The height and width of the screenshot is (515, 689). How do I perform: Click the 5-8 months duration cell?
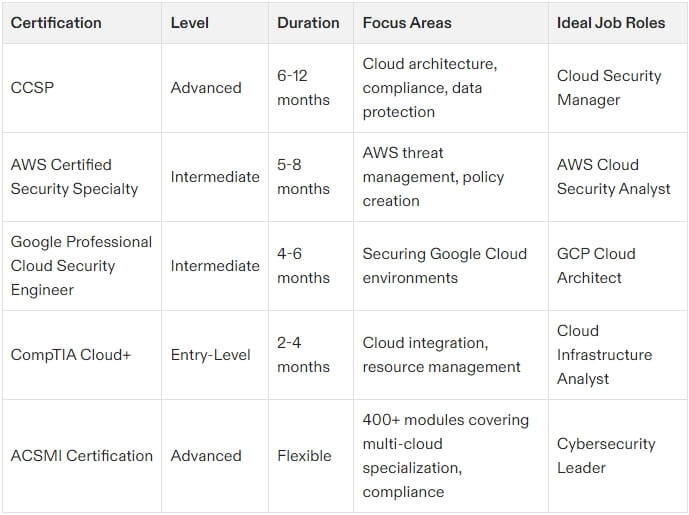coord(303,177)
